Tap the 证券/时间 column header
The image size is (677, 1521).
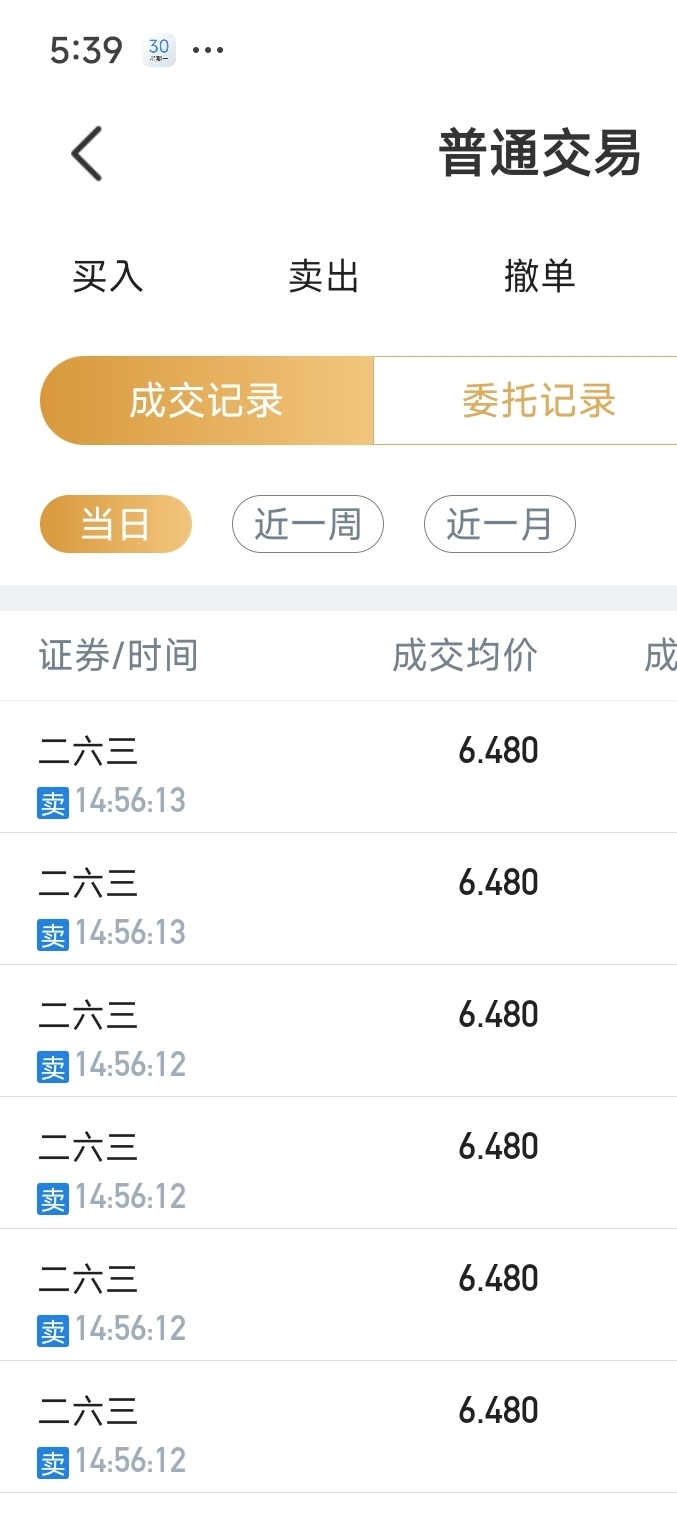119,656
